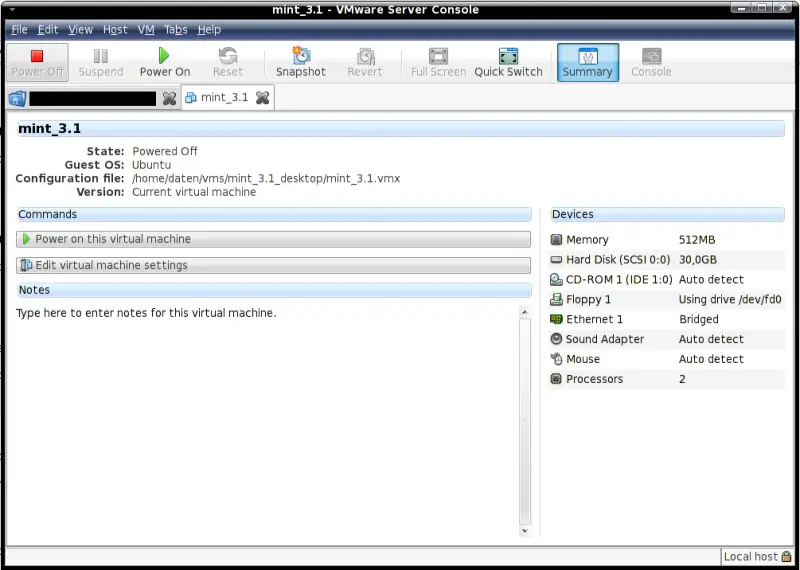Click Power on this virtual machine
This screenshot has height=570, width=800.
coord(273,239)
